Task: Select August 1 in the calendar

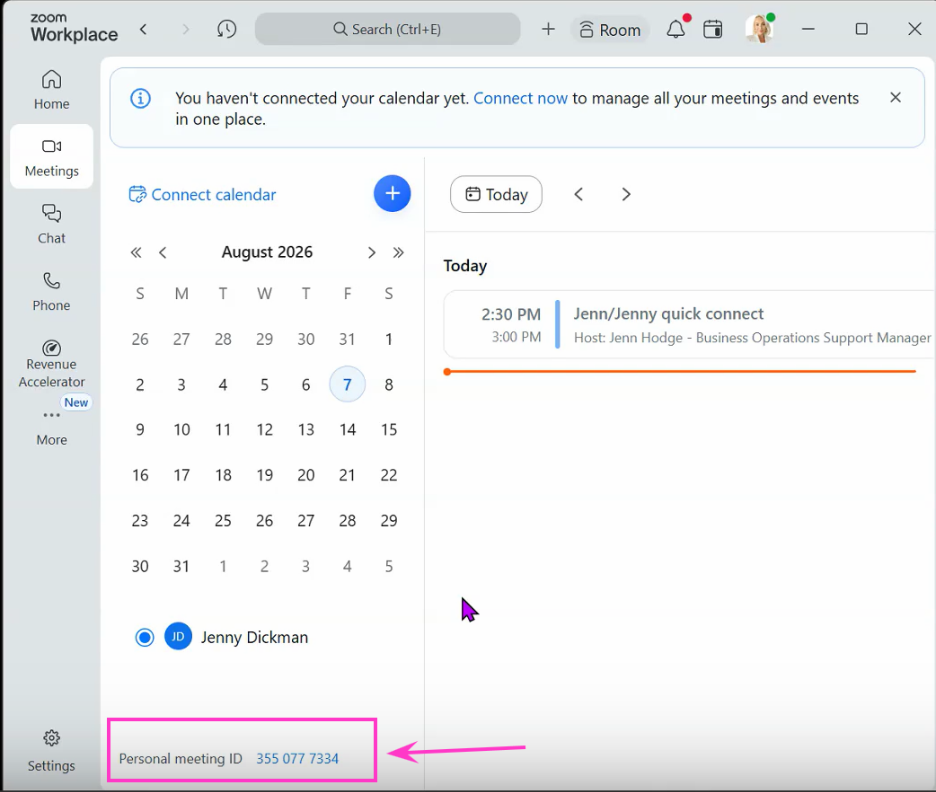Action: click(x=389, y=339)
